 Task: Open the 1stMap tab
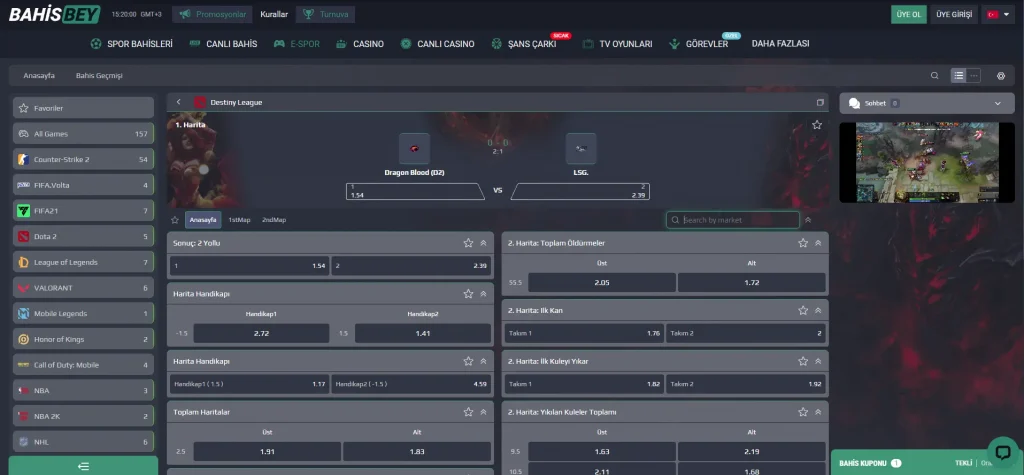239,220
